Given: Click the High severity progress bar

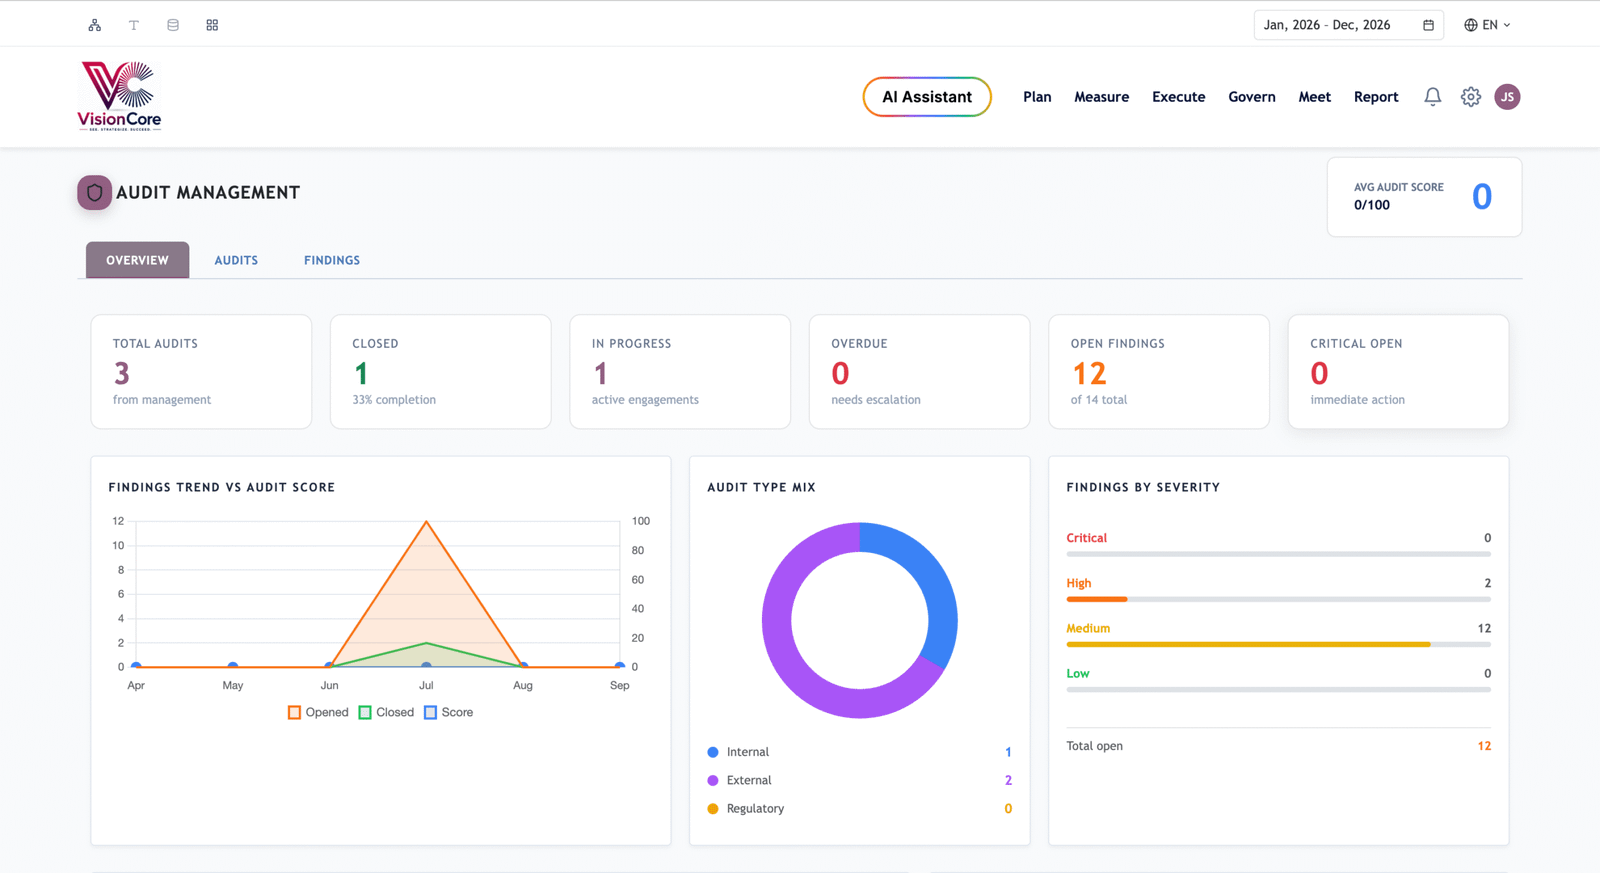Looking at the screenshot, I should 1279,599.
